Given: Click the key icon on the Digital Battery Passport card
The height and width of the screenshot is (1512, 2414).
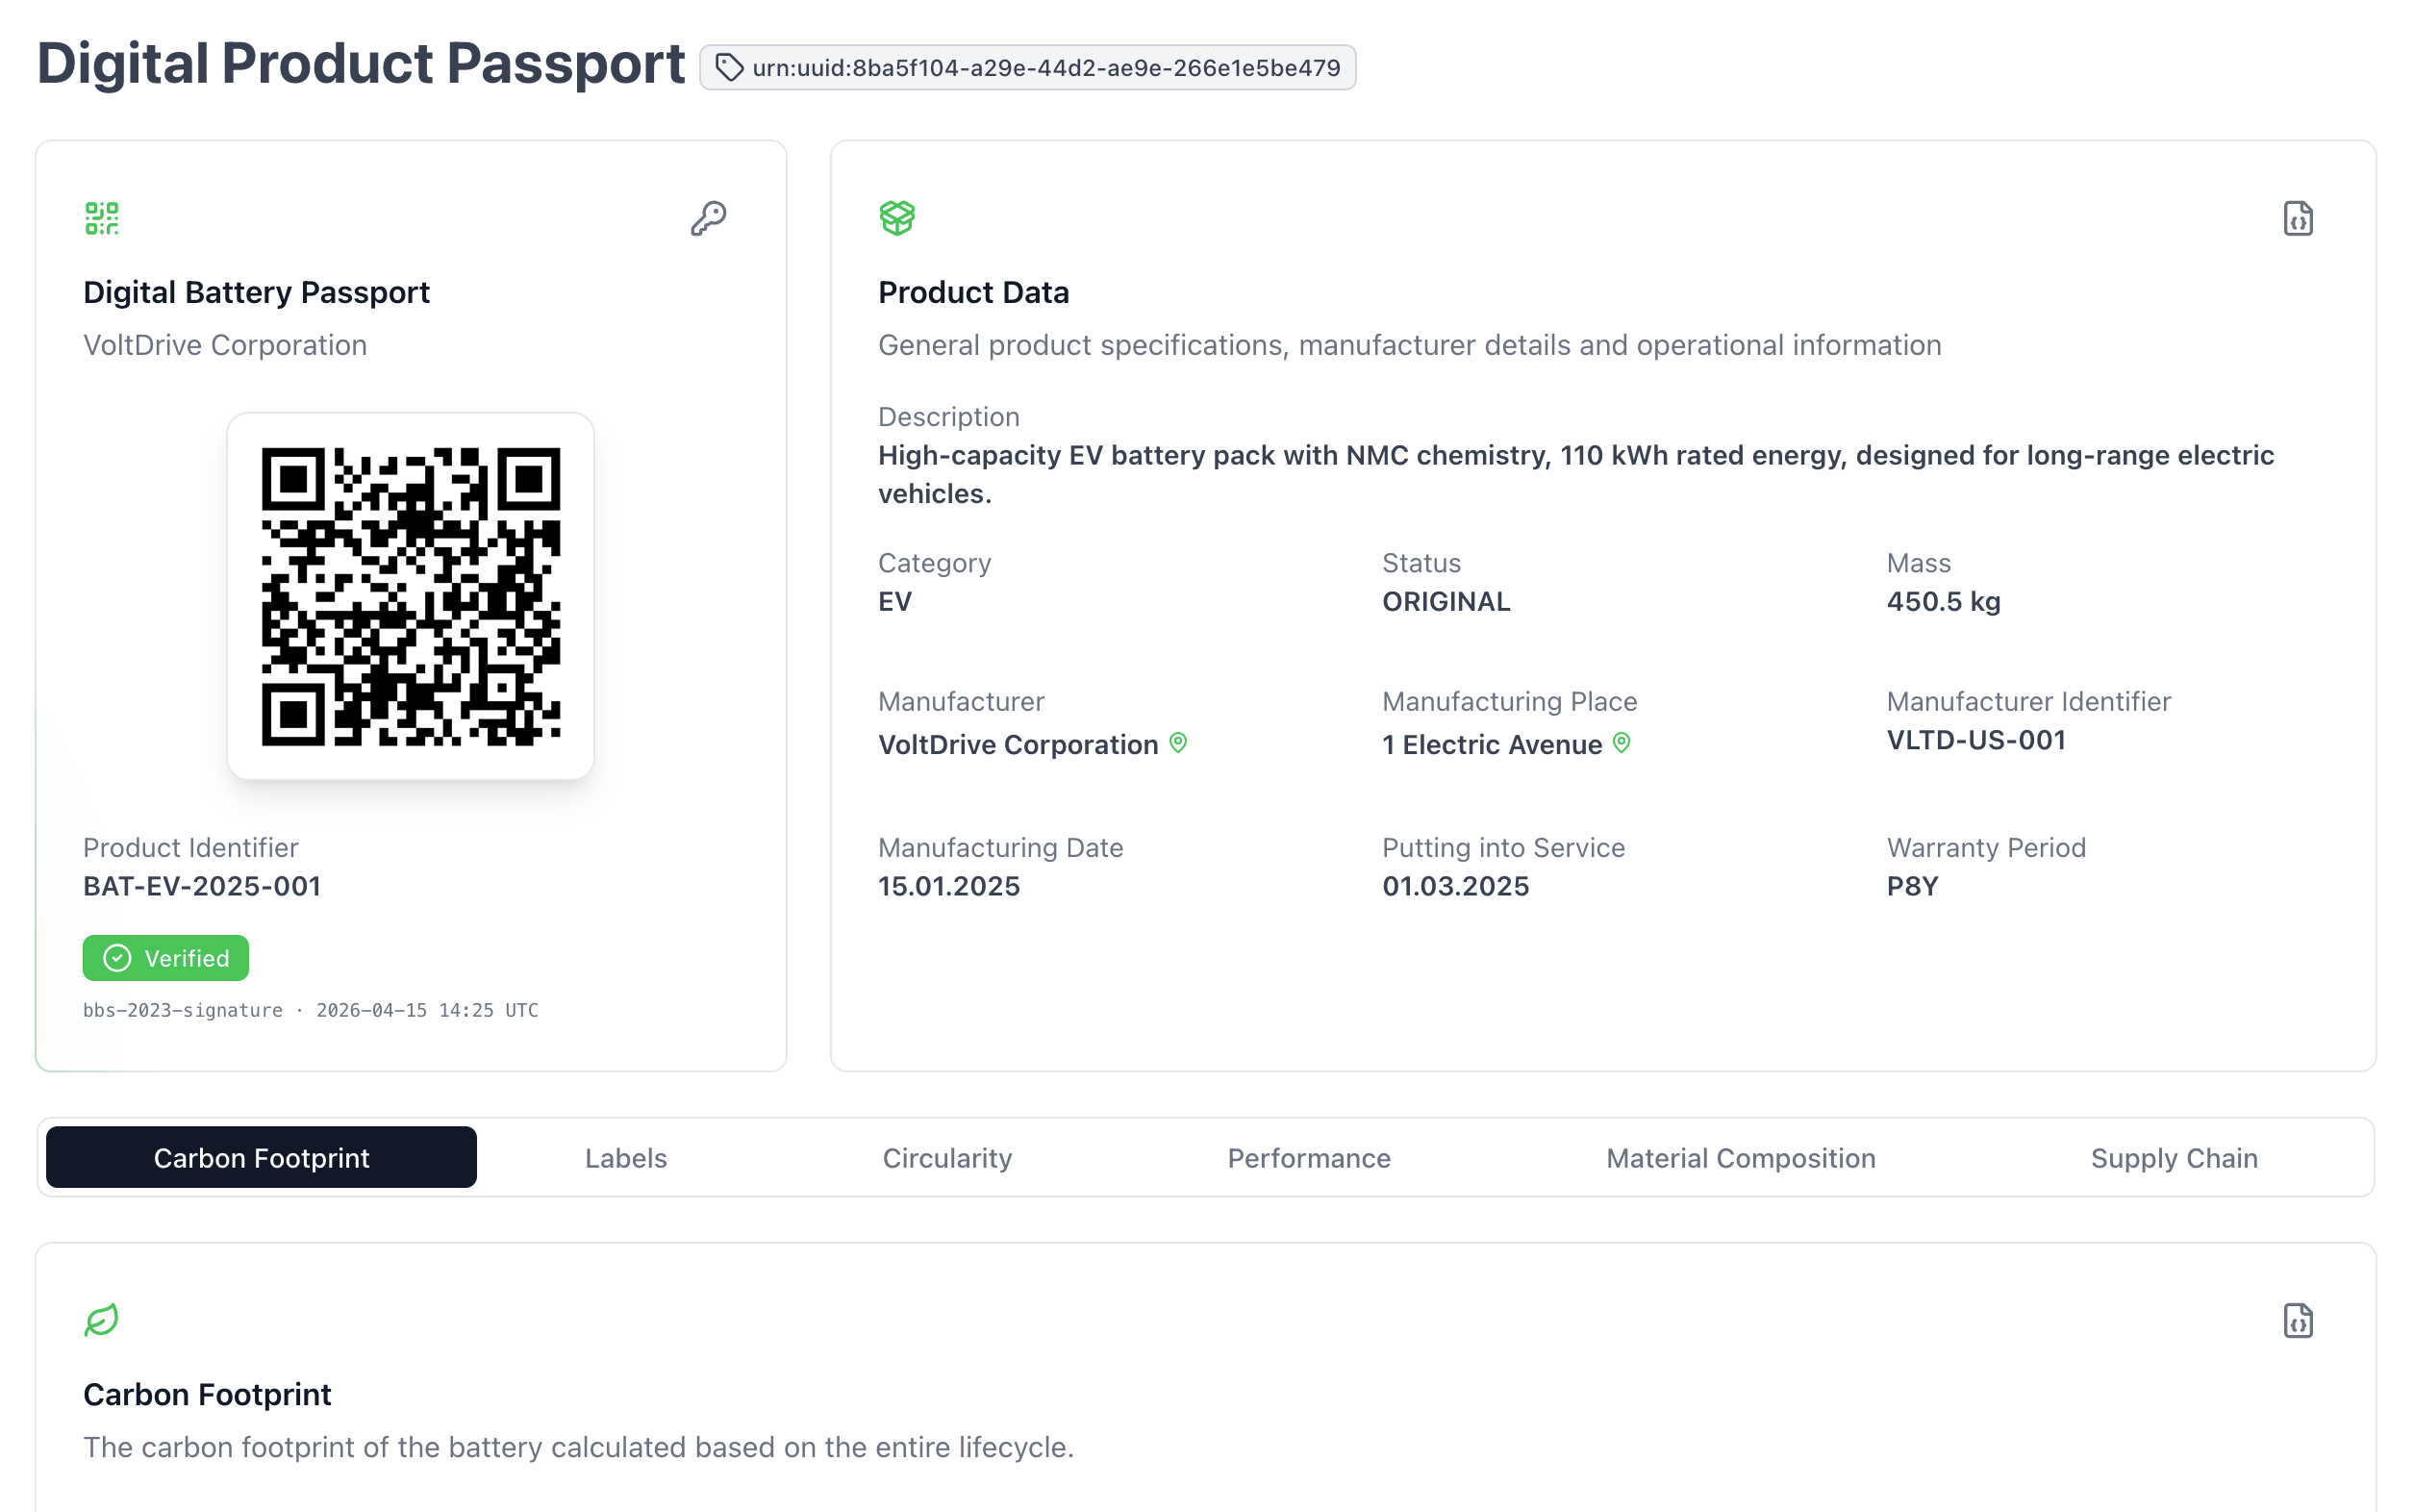Looking at the screenshot, I should [x=709, y=218].
